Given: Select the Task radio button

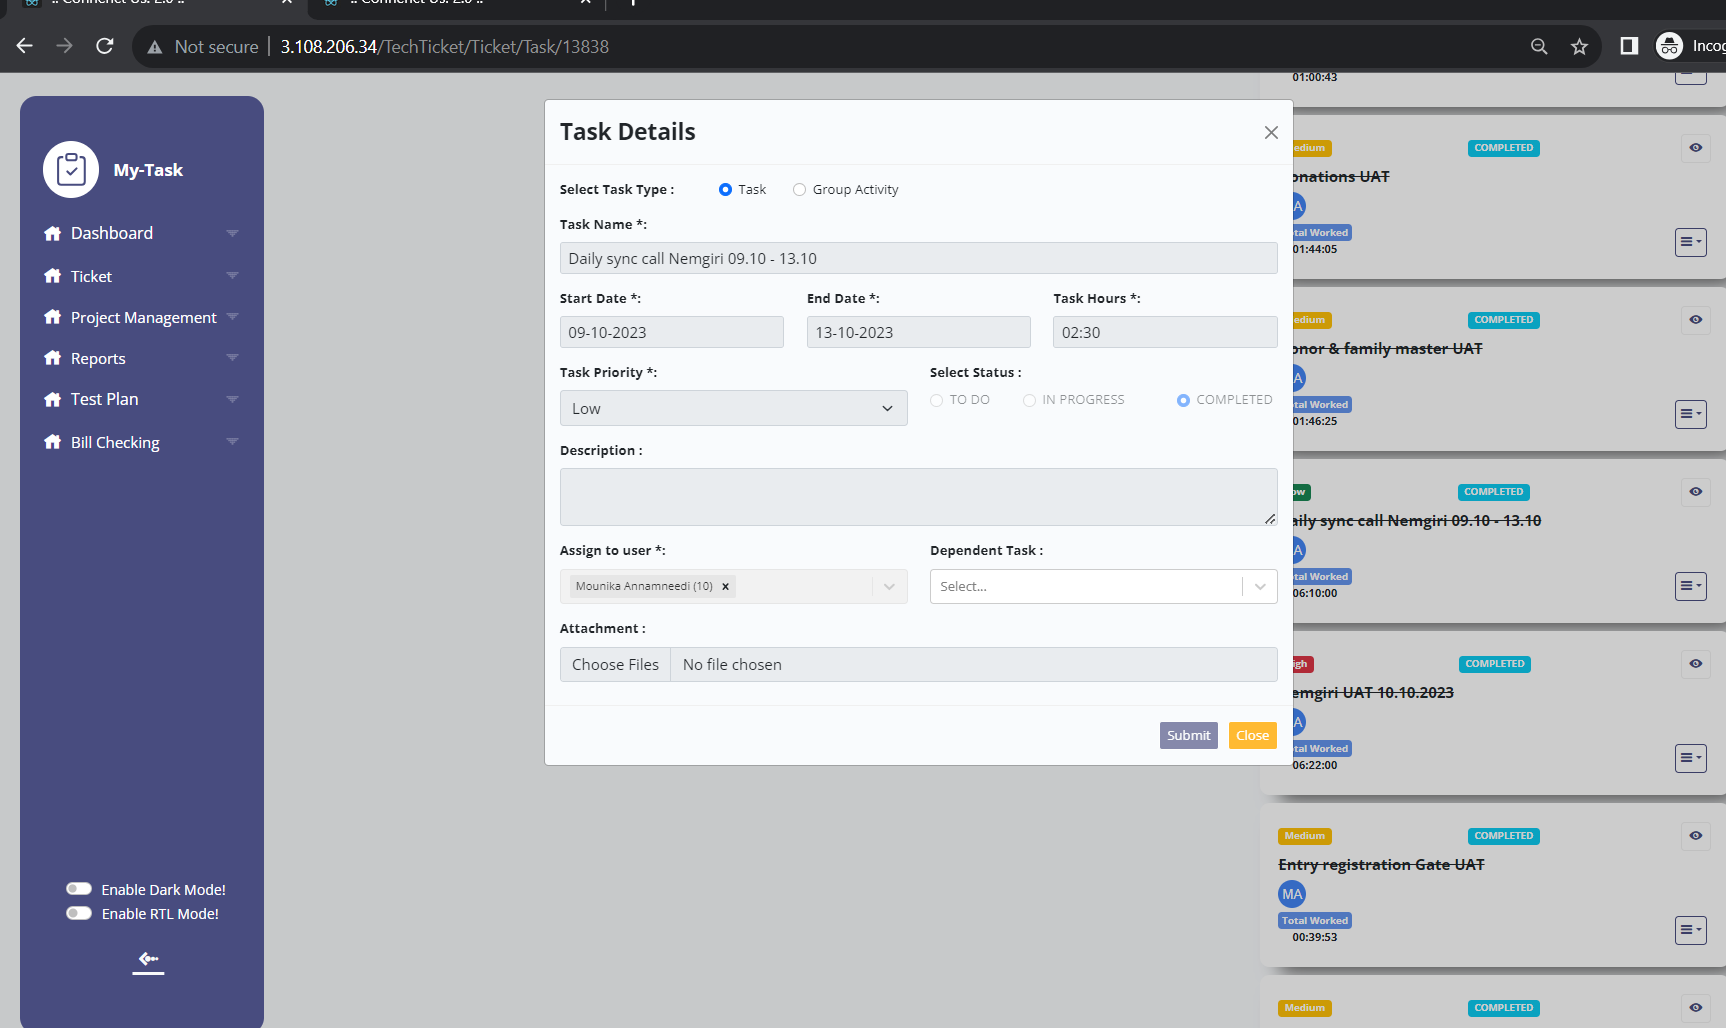Looking at the screenshot, I should 725,189.
